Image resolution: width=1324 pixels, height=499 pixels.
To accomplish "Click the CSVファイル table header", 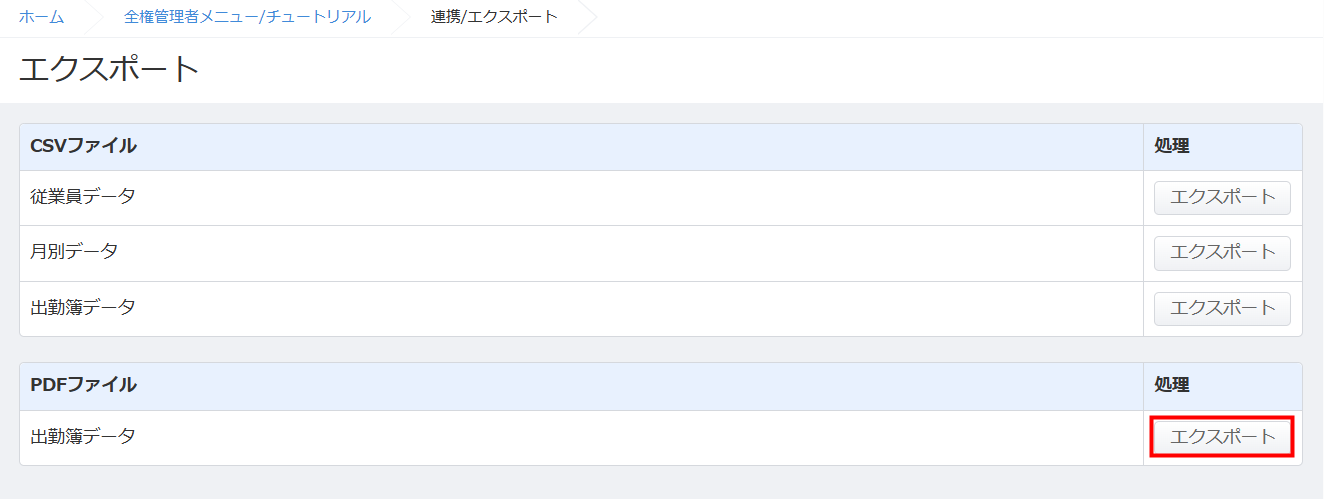I will pos(84,147).
